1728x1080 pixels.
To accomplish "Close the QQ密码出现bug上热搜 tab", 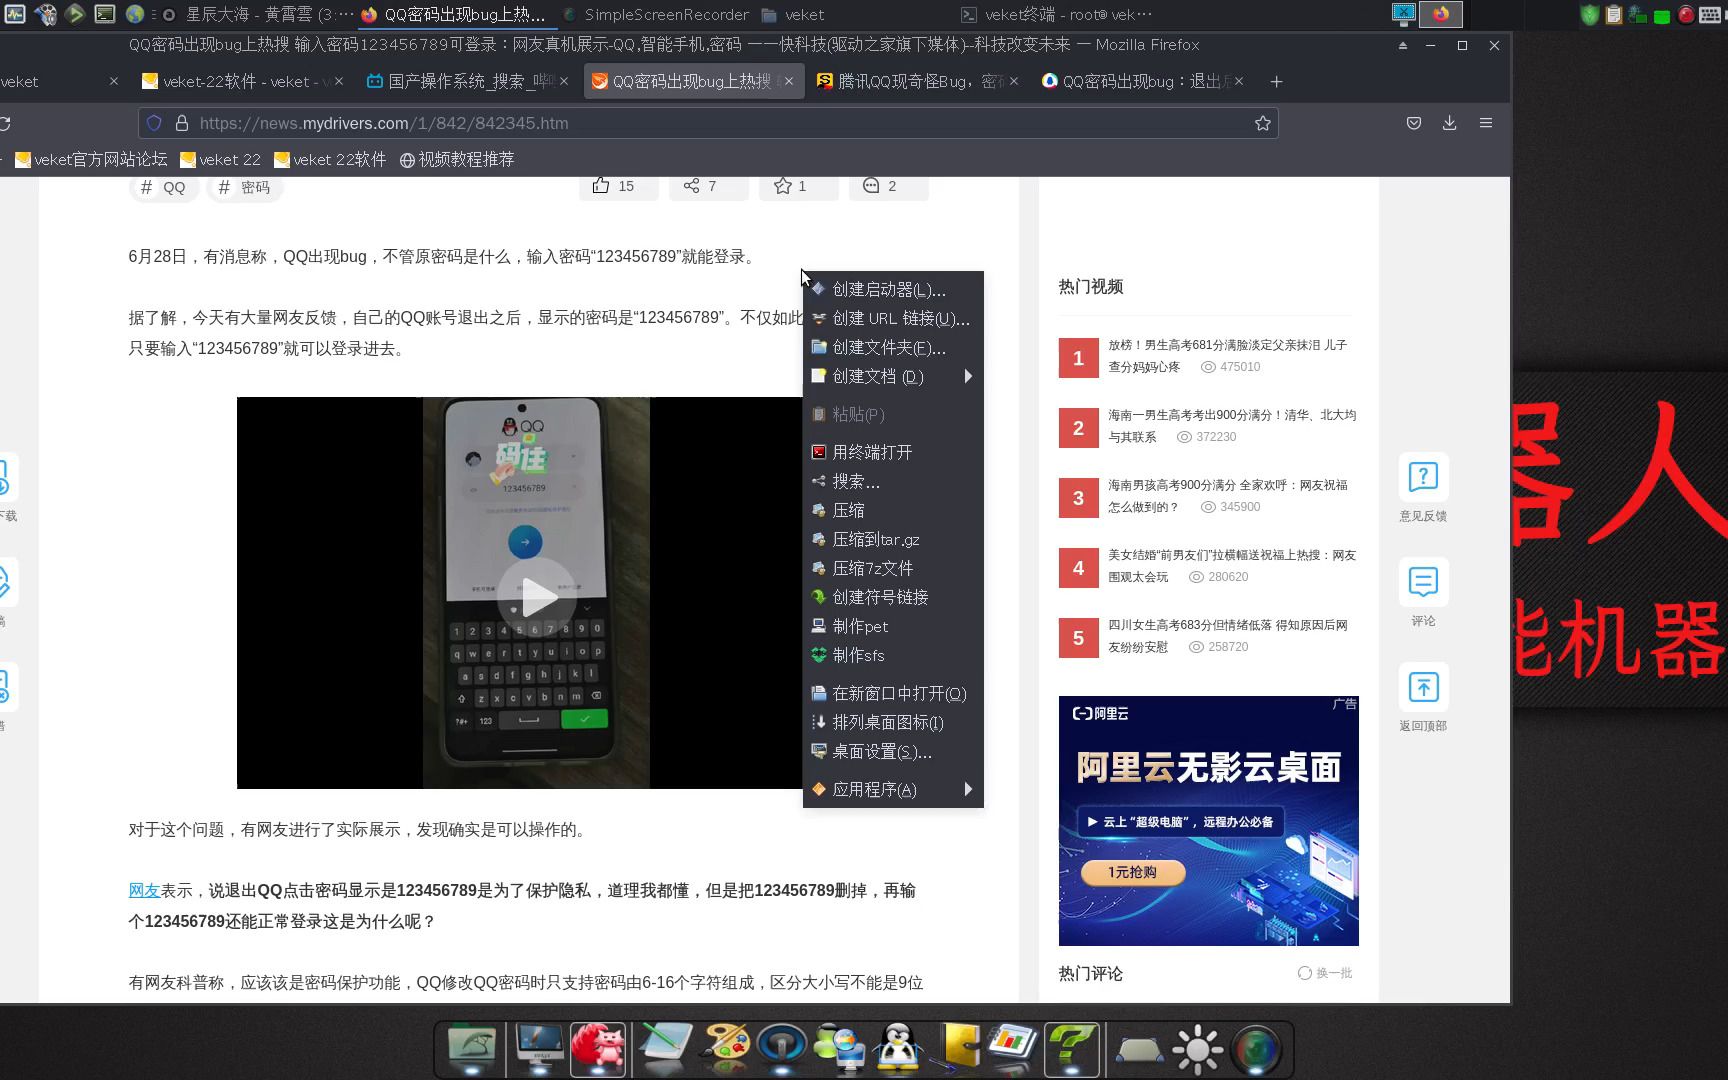I will click(789, 82).
